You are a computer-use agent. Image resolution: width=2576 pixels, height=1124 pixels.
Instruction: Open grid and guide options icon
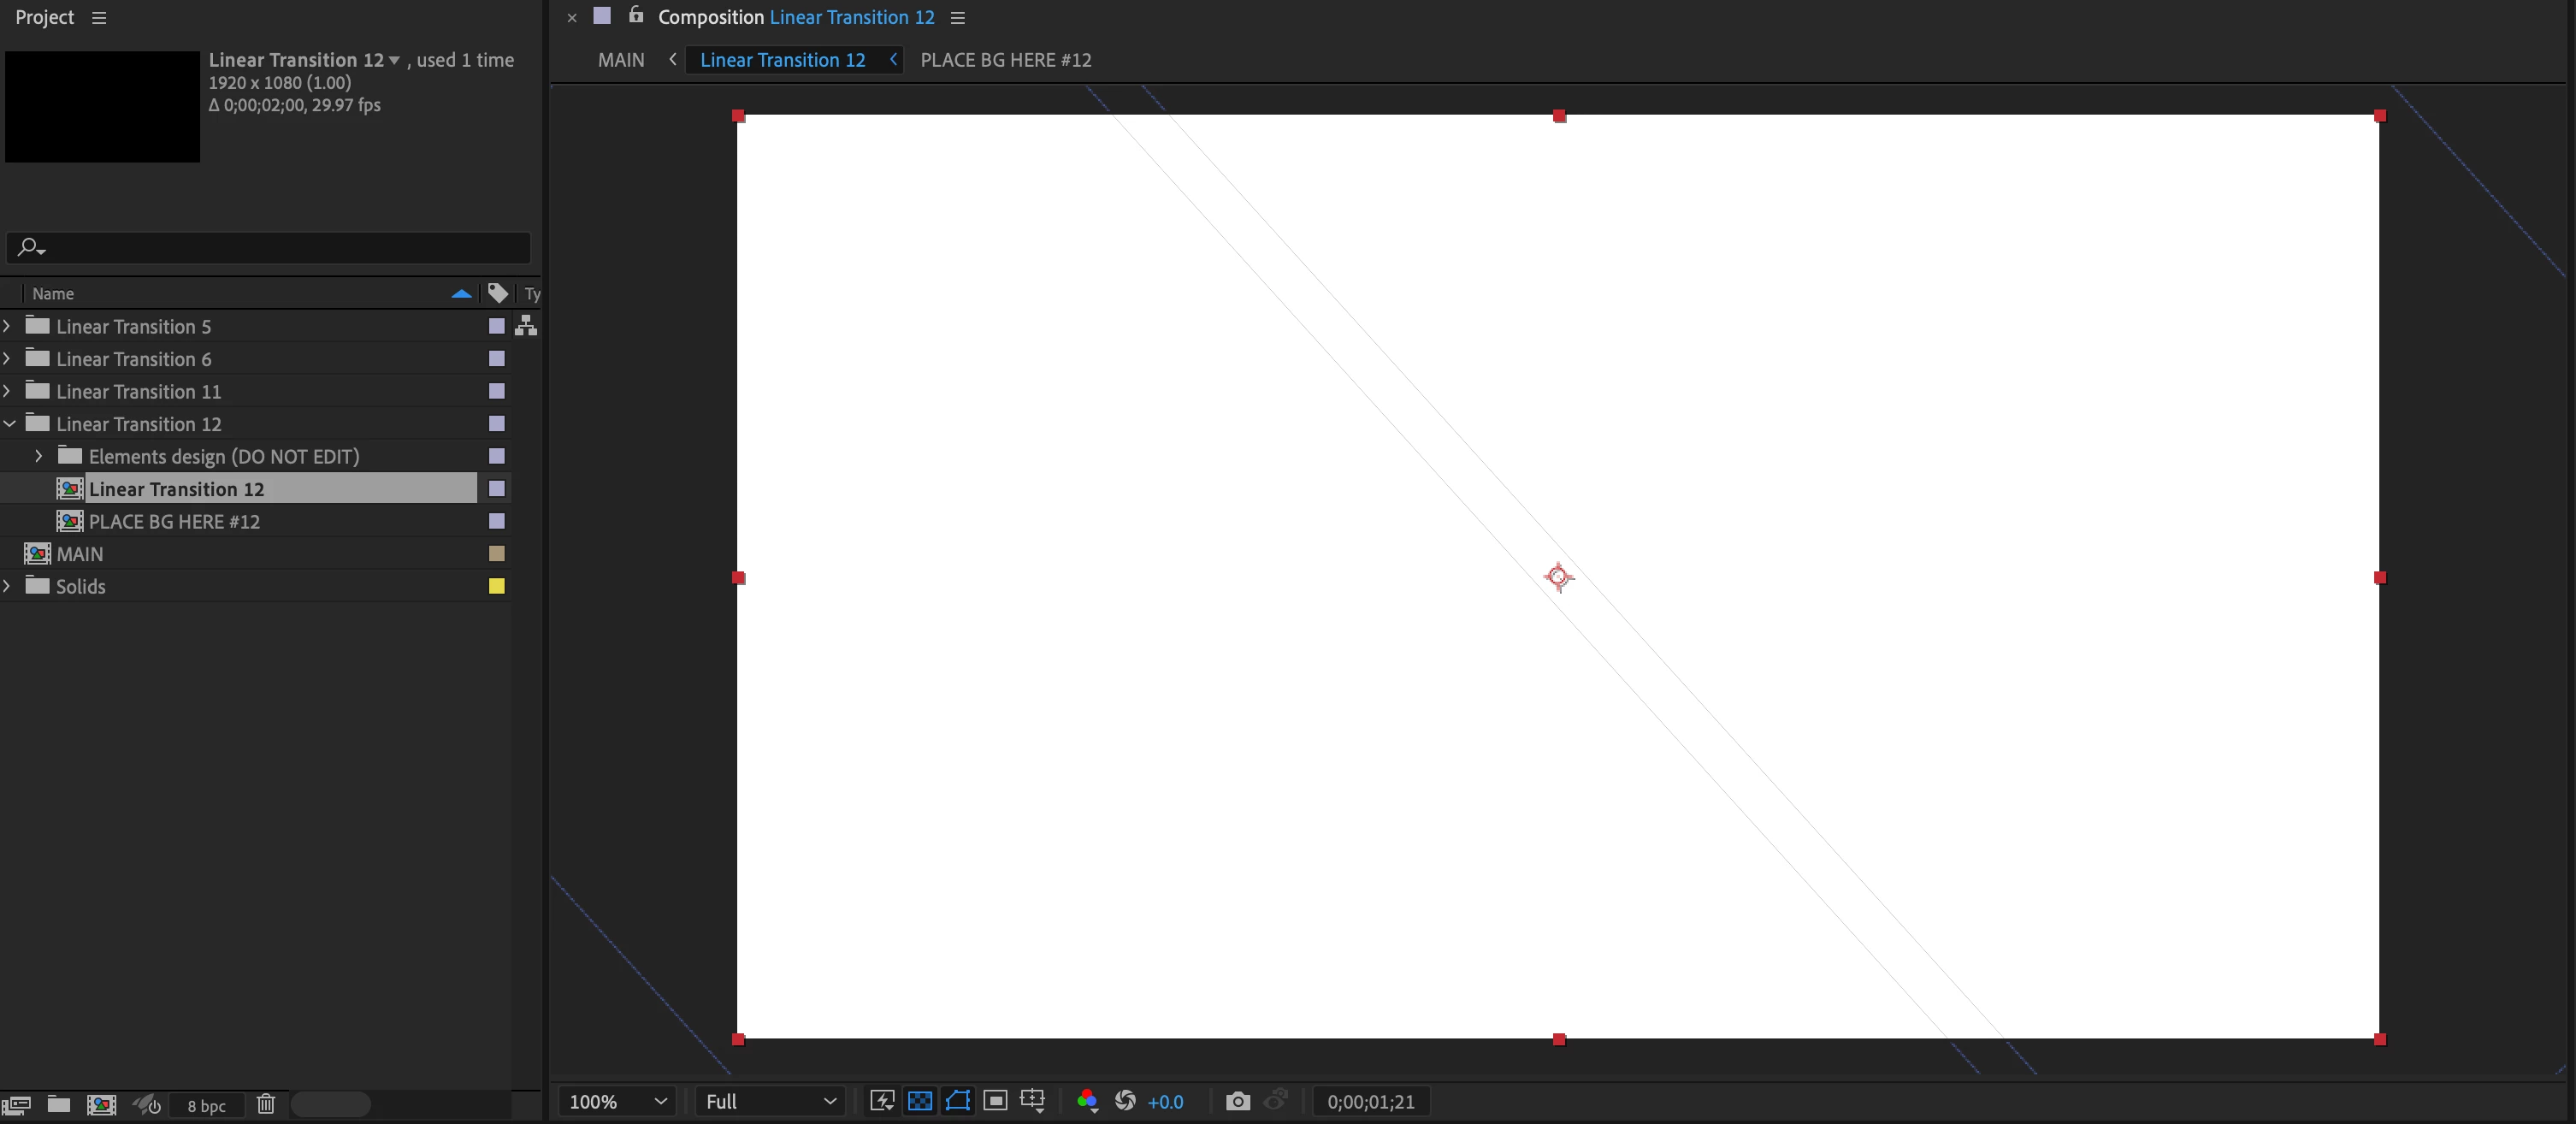pos(1032,1101)
